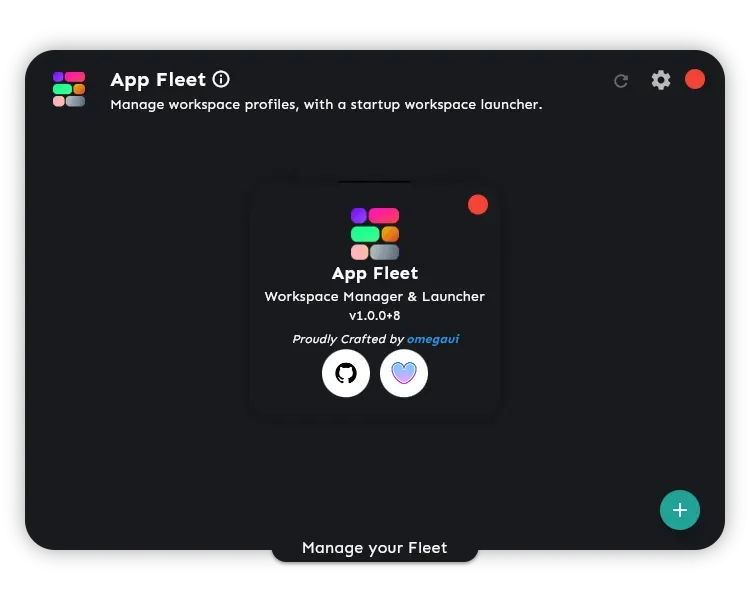Open the omegaui author link
This screenshot has width=750, height=600.
pyautogui.click(x=433, y=339)
